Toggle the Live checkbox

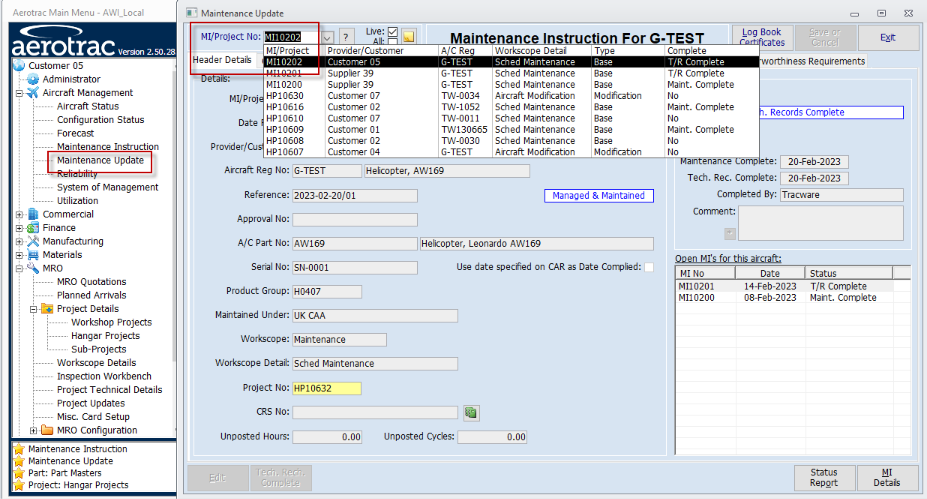click(392, 31)
